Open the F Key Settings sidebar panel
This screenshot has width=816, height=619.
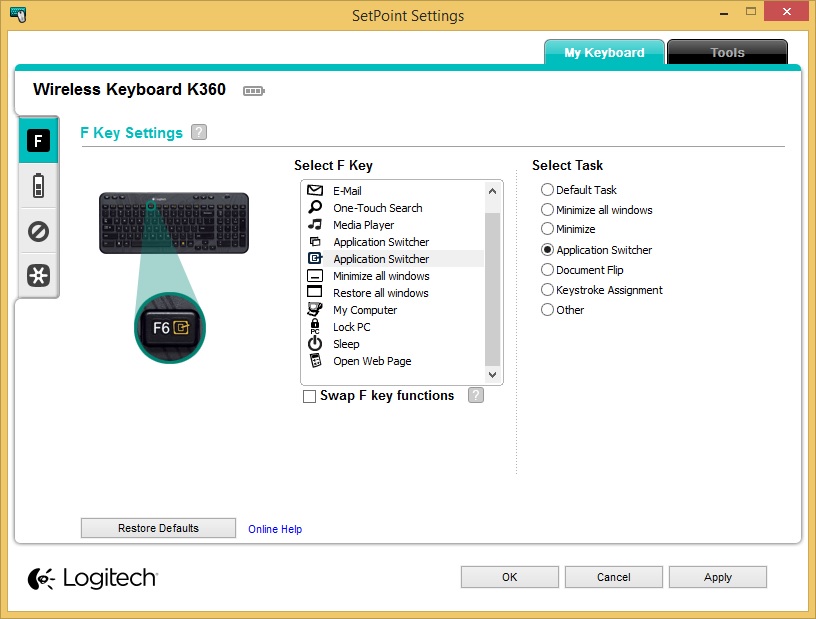click(39, 141)
